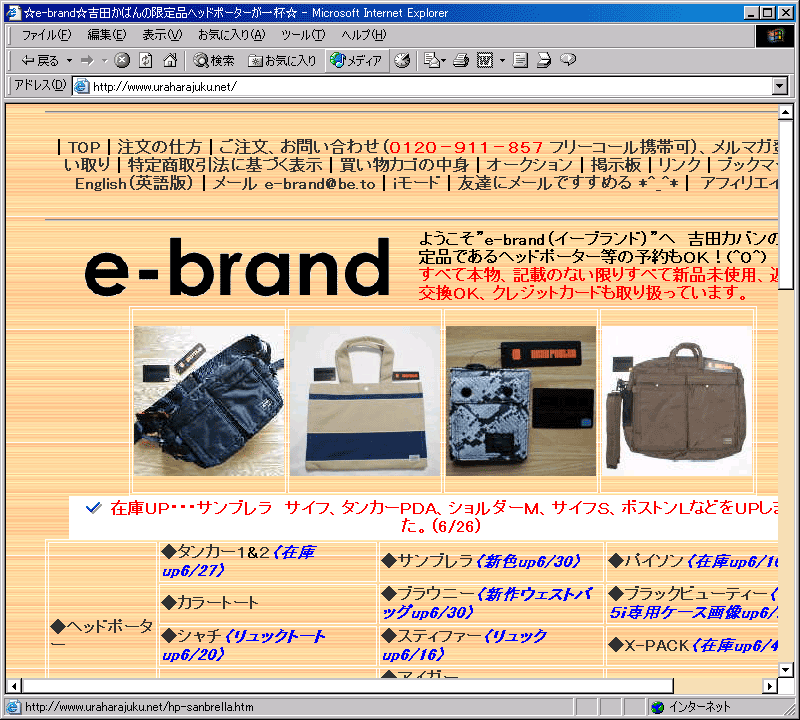This screenshot has height=720, width=800.
Task: Open the ヘルプ(H) menu
Action: tap(364, 35)
